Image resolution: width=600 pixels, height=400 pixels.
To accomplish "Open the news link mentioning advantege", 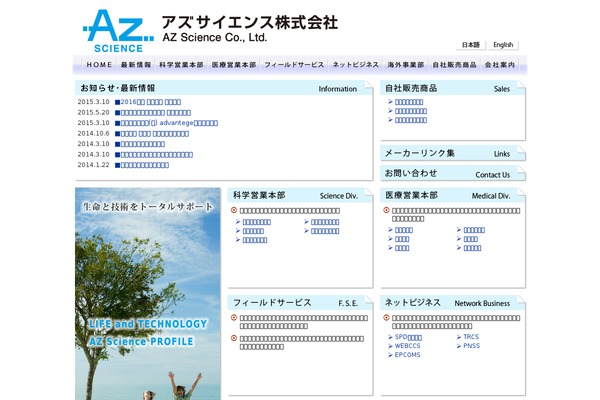I will coord(169,123).
